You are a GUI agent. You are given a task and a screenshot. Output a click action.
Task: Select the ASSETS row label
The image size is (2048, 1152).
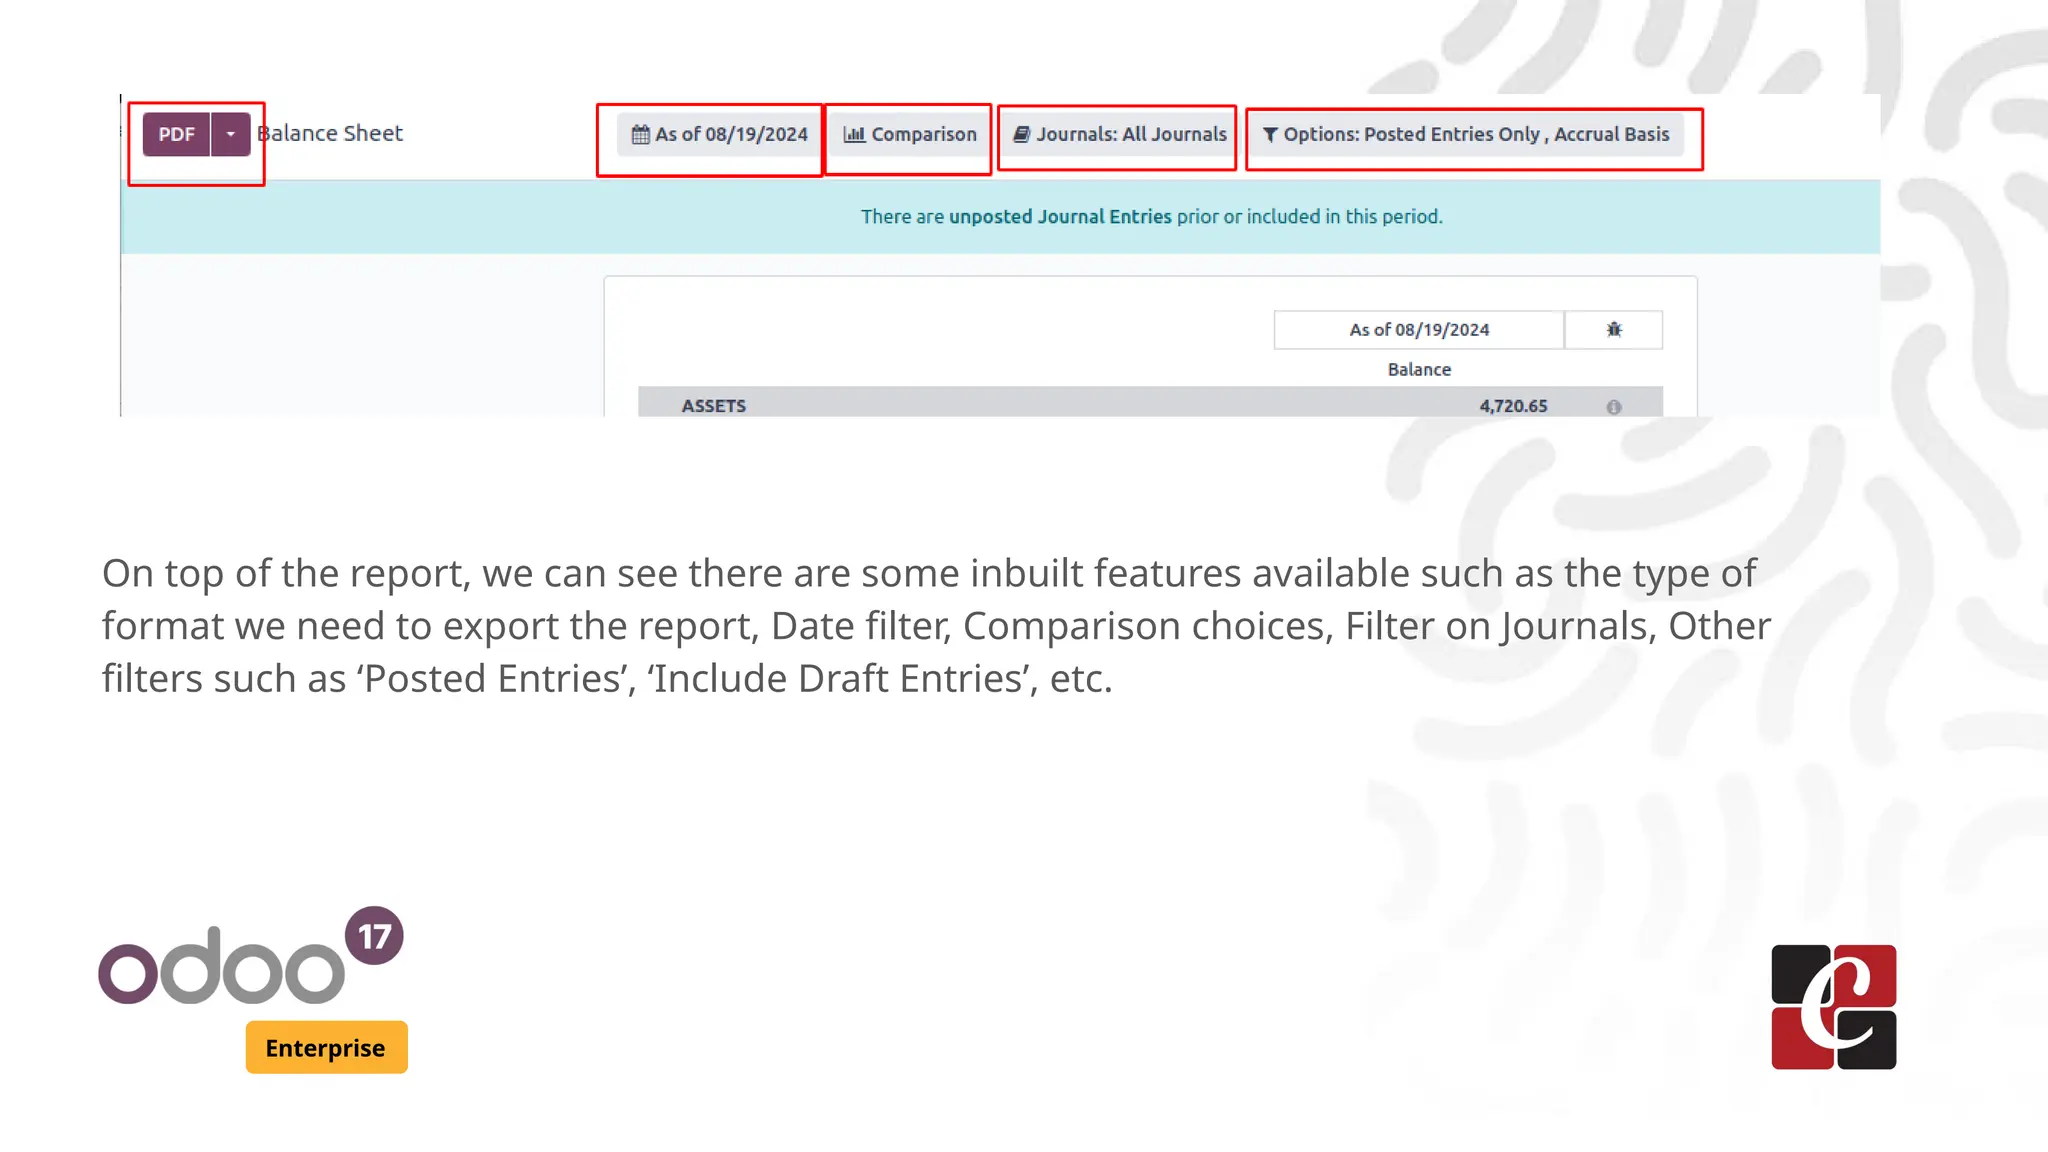tap(714, 406)
